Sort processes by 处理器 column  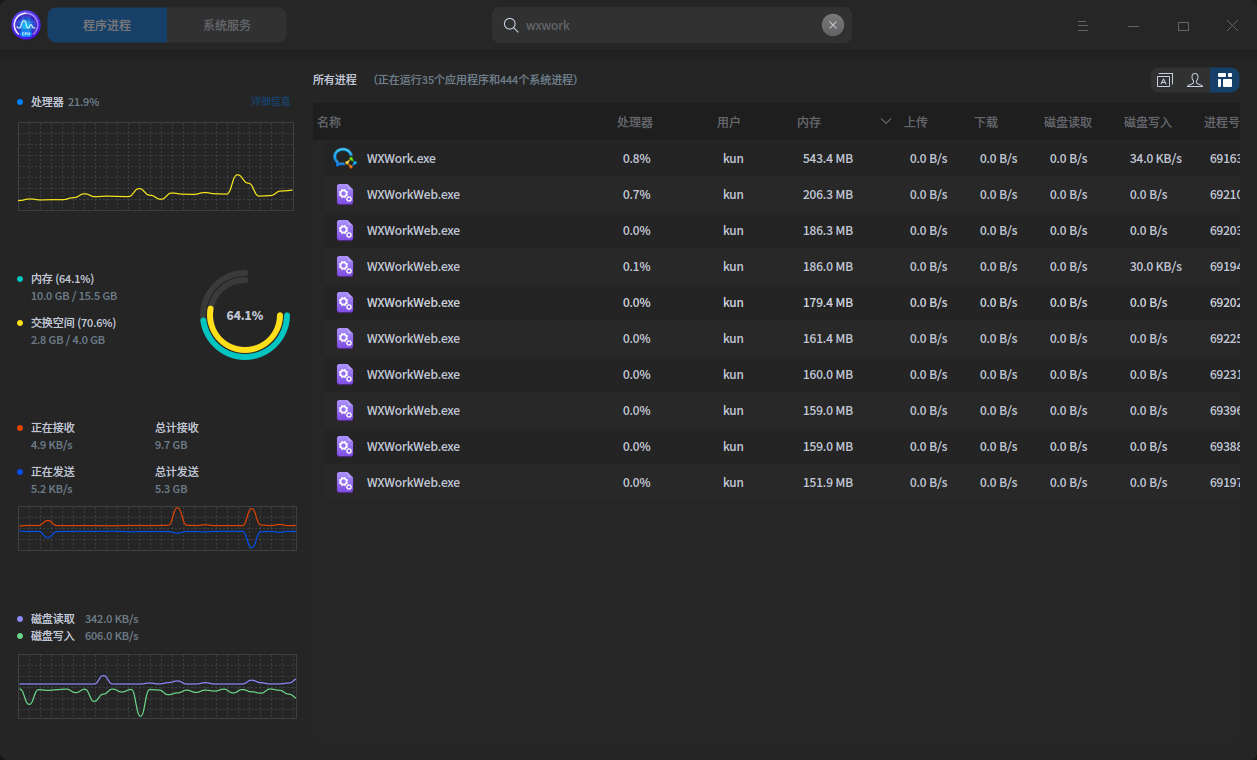635,122
